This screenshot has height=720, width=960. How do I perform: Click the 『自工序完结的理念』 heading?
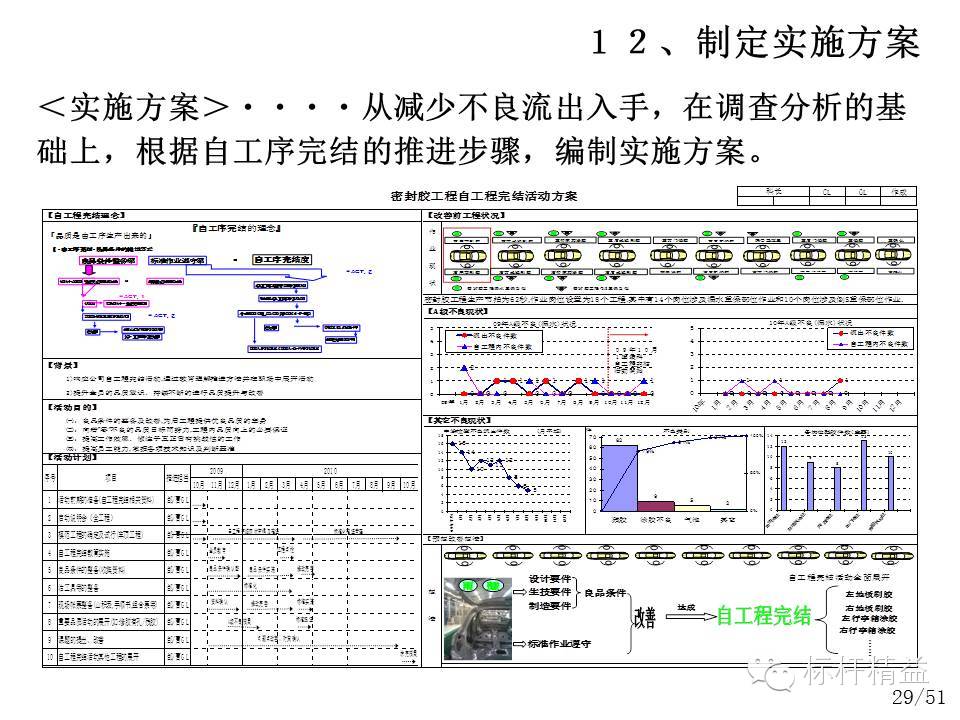click(x=237, y=228)
